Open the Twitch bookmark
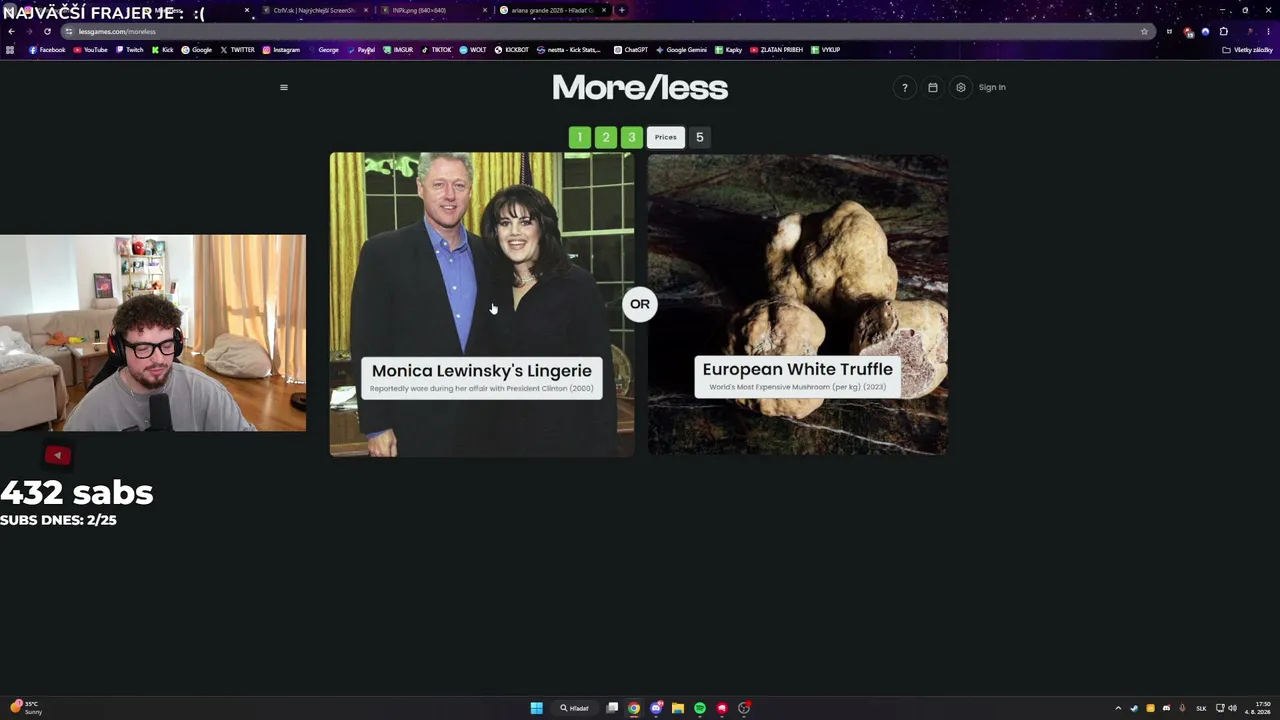 pos(129,50)
